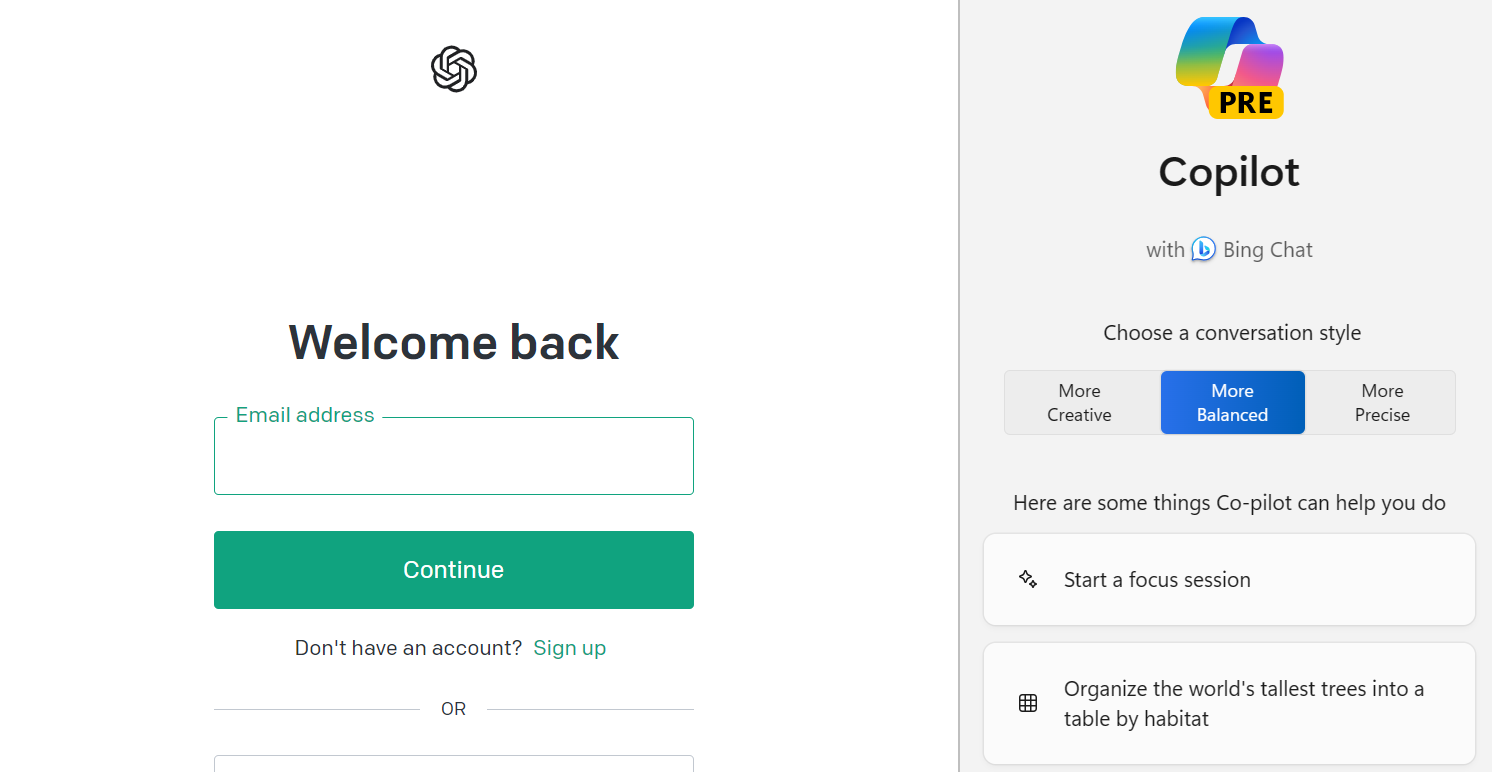Click the Choose a conversation style label

pyautogui.click(x=1232, y=333)
